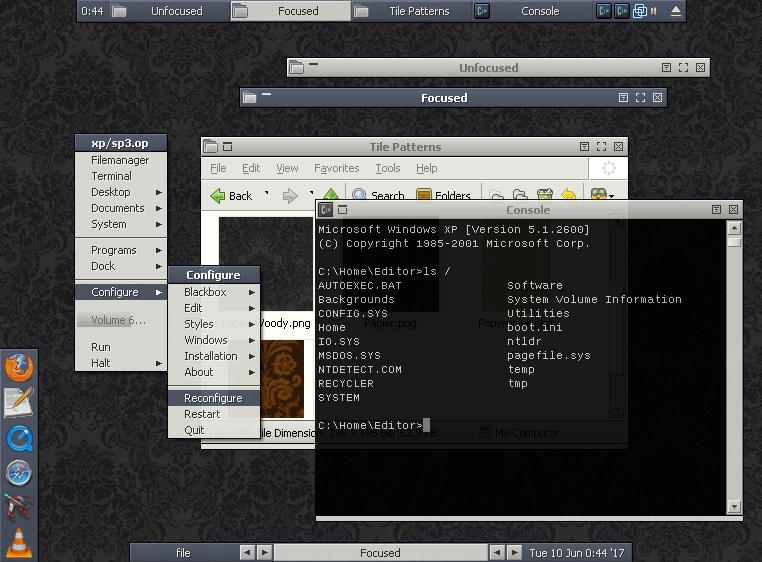
Task: Expand the Documents submenu
Action: tap(121, 208)
